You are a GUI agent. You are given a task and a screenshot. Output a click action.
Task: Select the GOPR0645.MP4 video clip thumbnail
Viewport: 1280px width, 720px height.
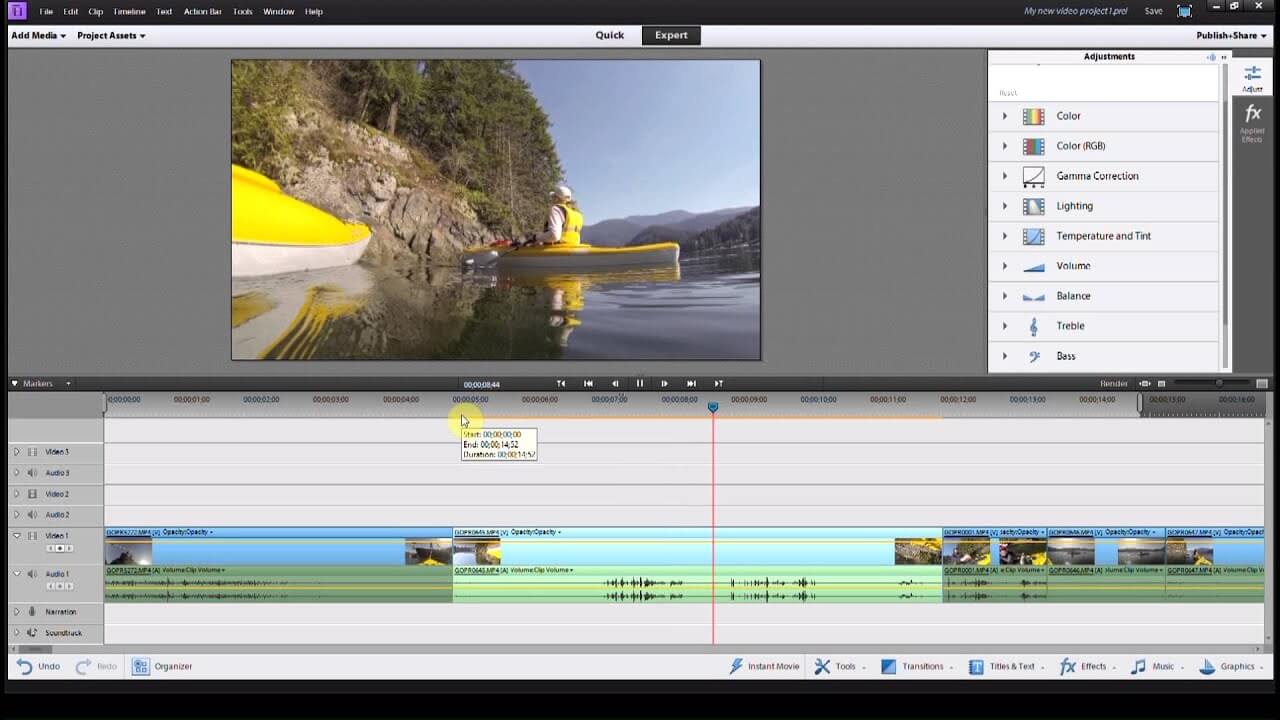point(477,552)
